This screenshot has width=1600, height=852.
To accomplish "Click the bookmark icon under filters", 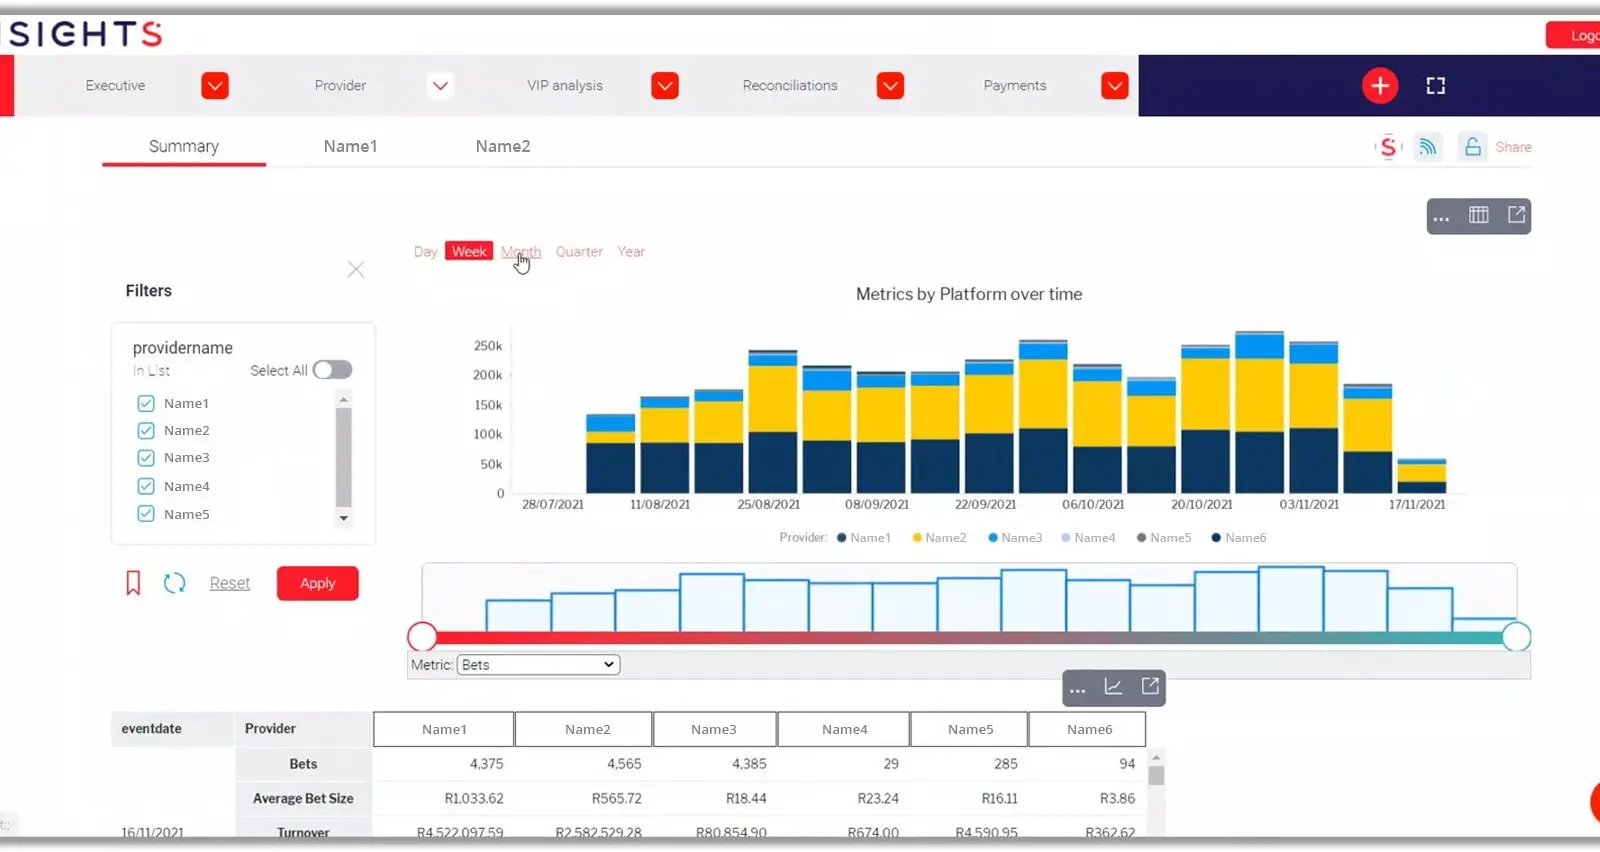I will point(133,583).
